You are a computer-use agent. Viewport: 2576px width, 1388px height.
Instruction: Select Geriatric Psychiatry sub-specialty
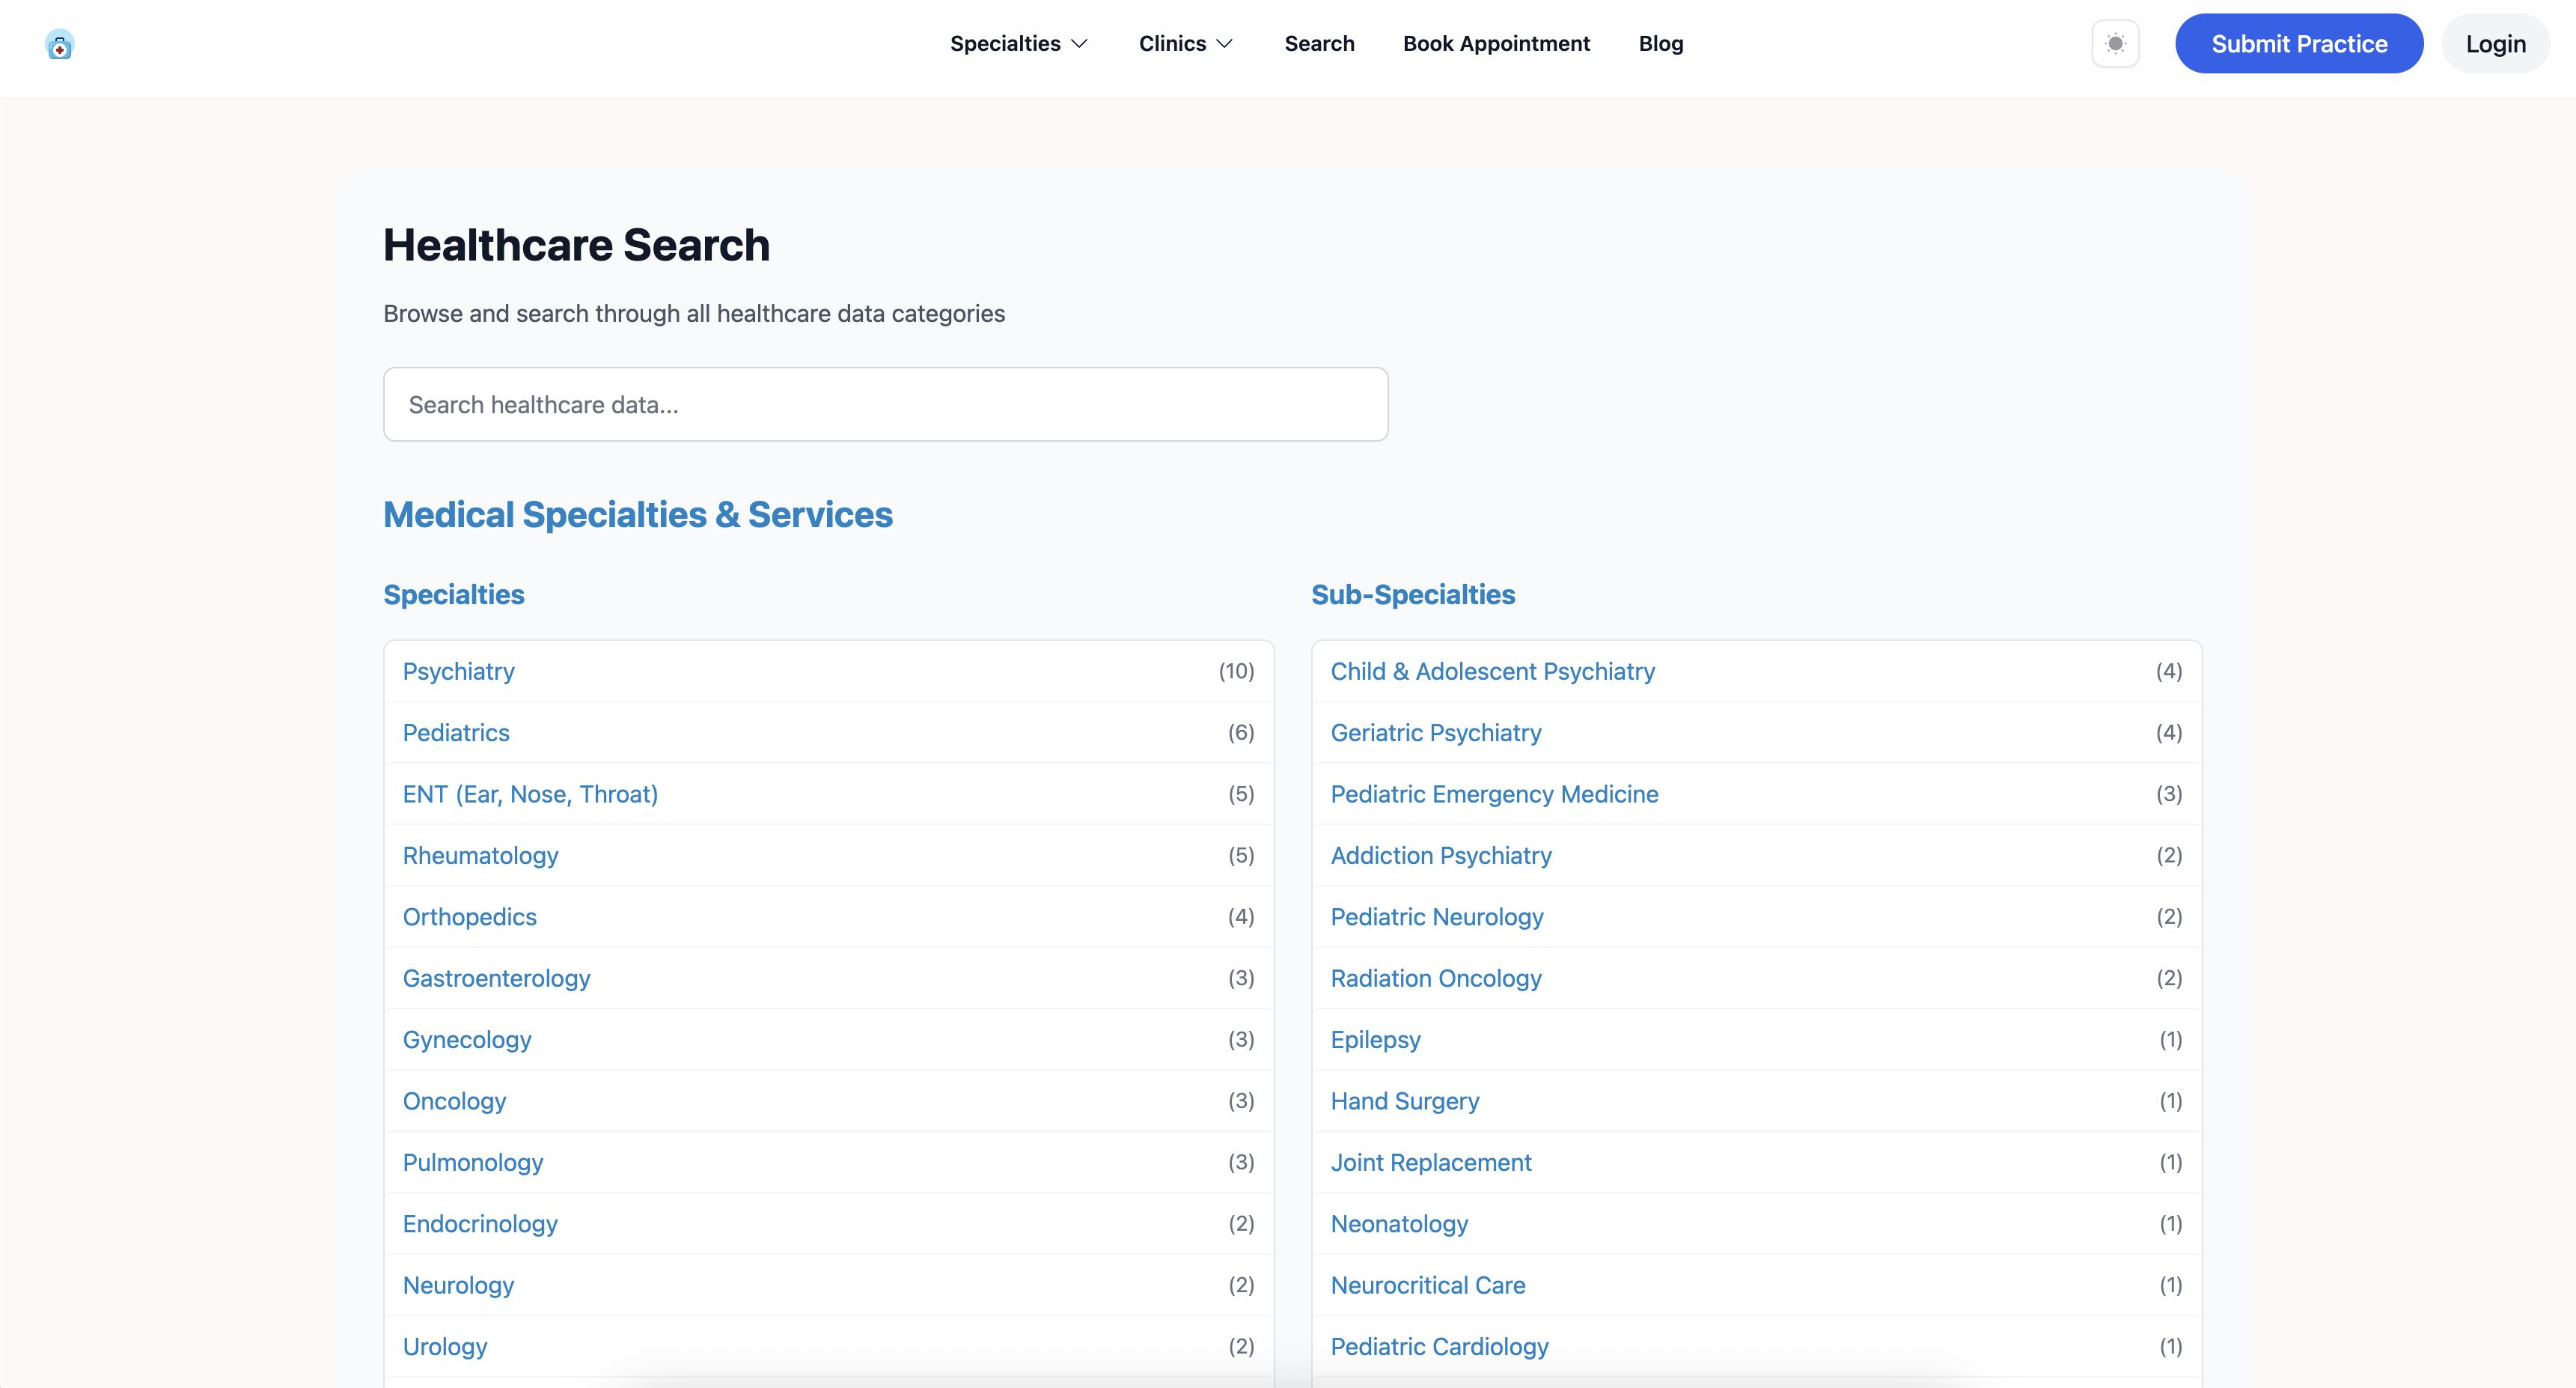pyautogui.click(x=1435, y=733)
